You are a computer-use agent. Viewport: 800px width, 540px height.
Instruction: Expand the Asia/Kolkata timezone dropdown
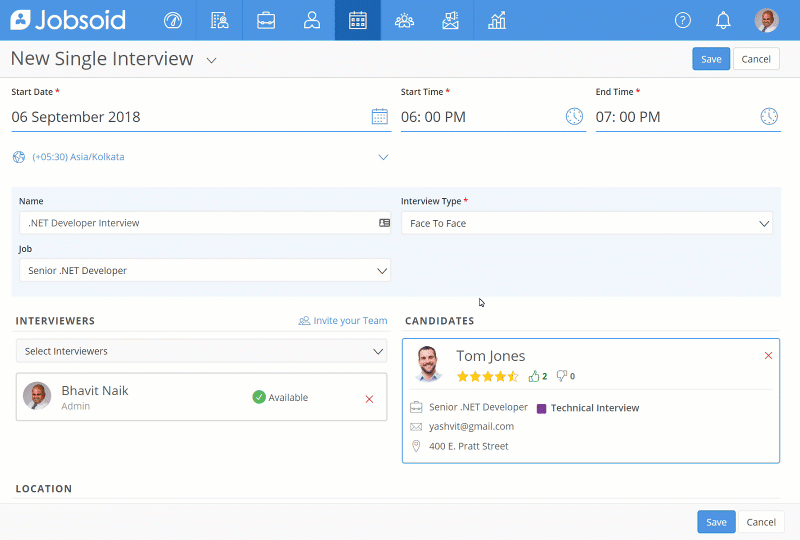[383, 157]
